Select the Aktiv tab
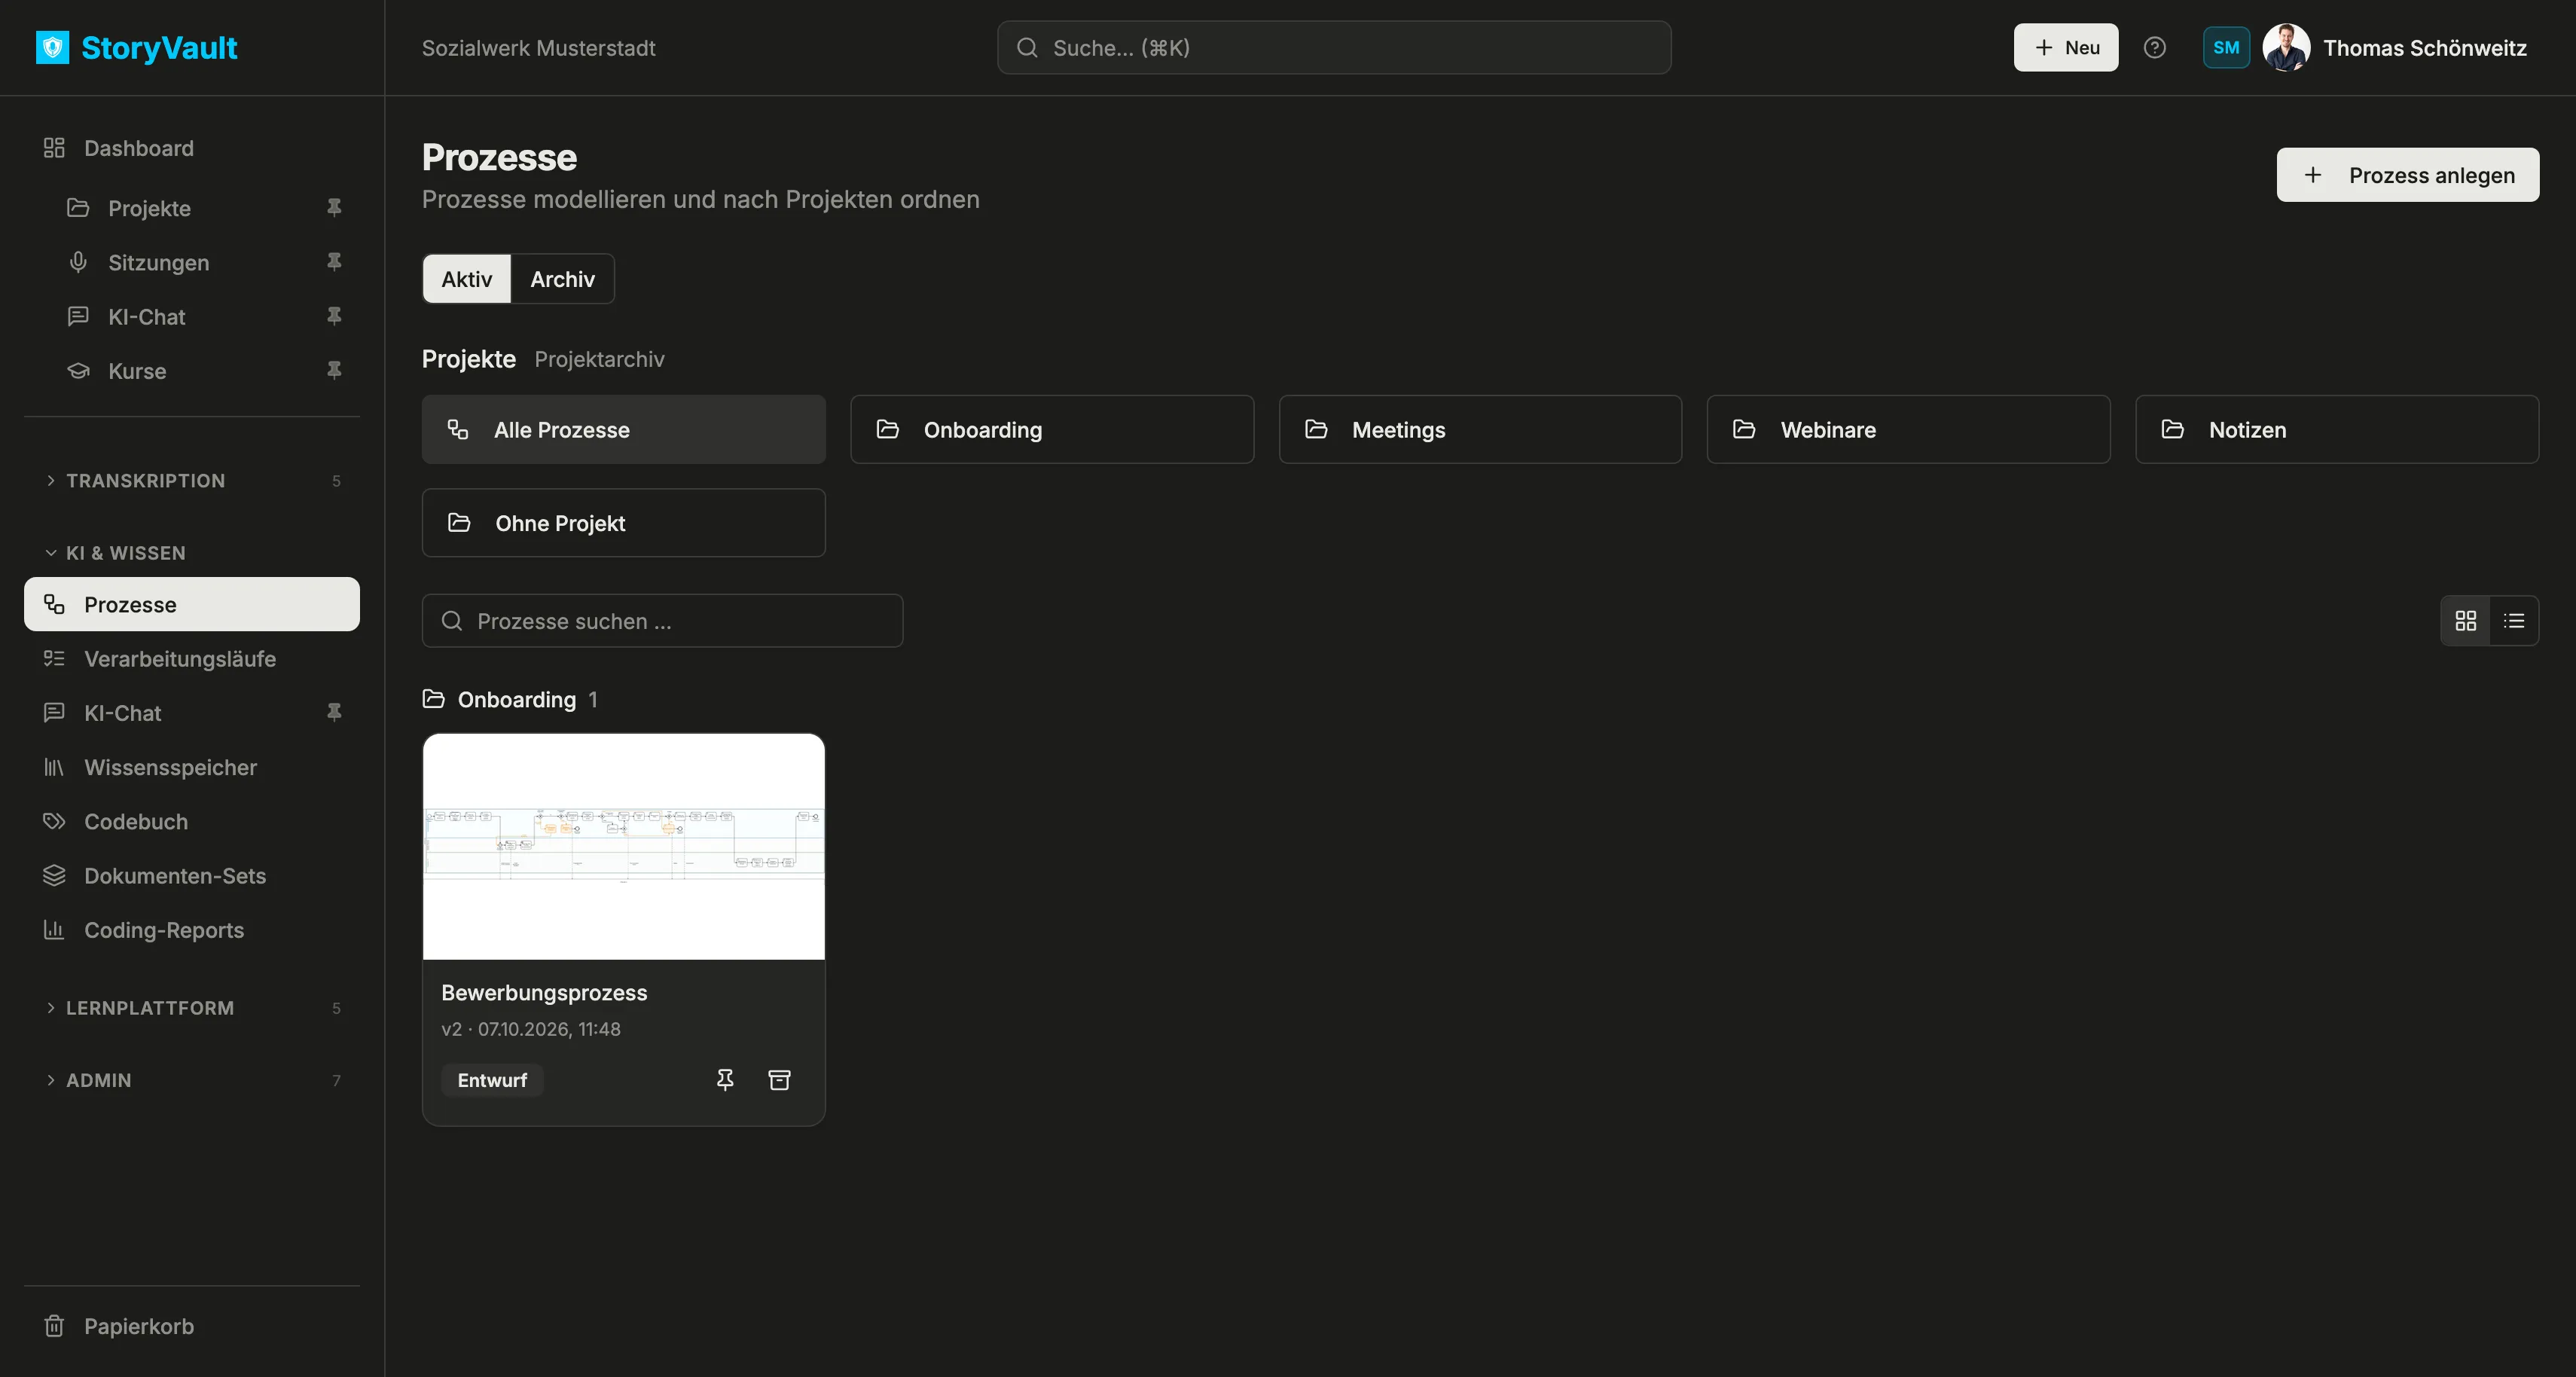The height and width of the screenshot is (1377, 2576). 467,279
